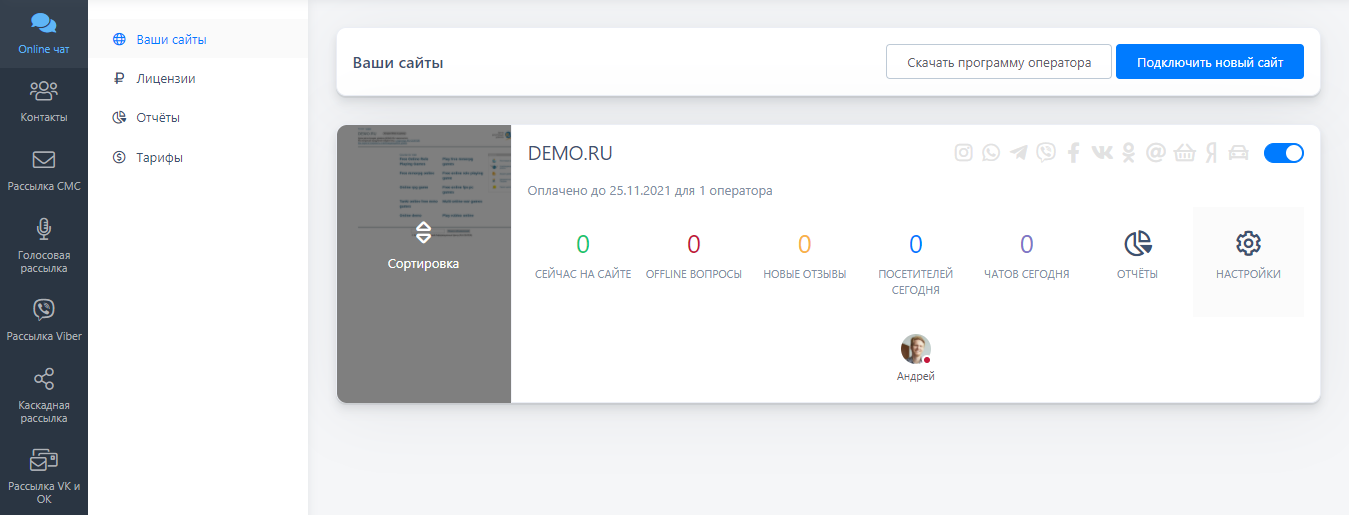Screen dimensions: 1349x515
Task: Open Голосовая рассылка microphone section
Action: (x=44, y=244)
